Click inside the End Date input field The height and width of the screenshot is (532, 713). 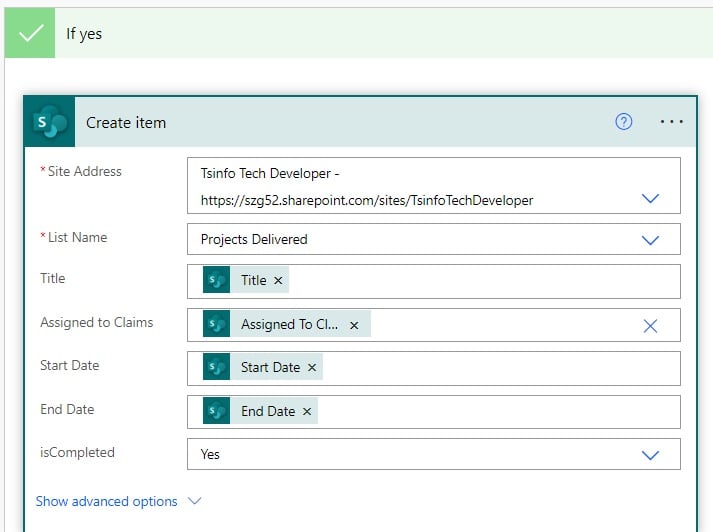tap(434, 412)
